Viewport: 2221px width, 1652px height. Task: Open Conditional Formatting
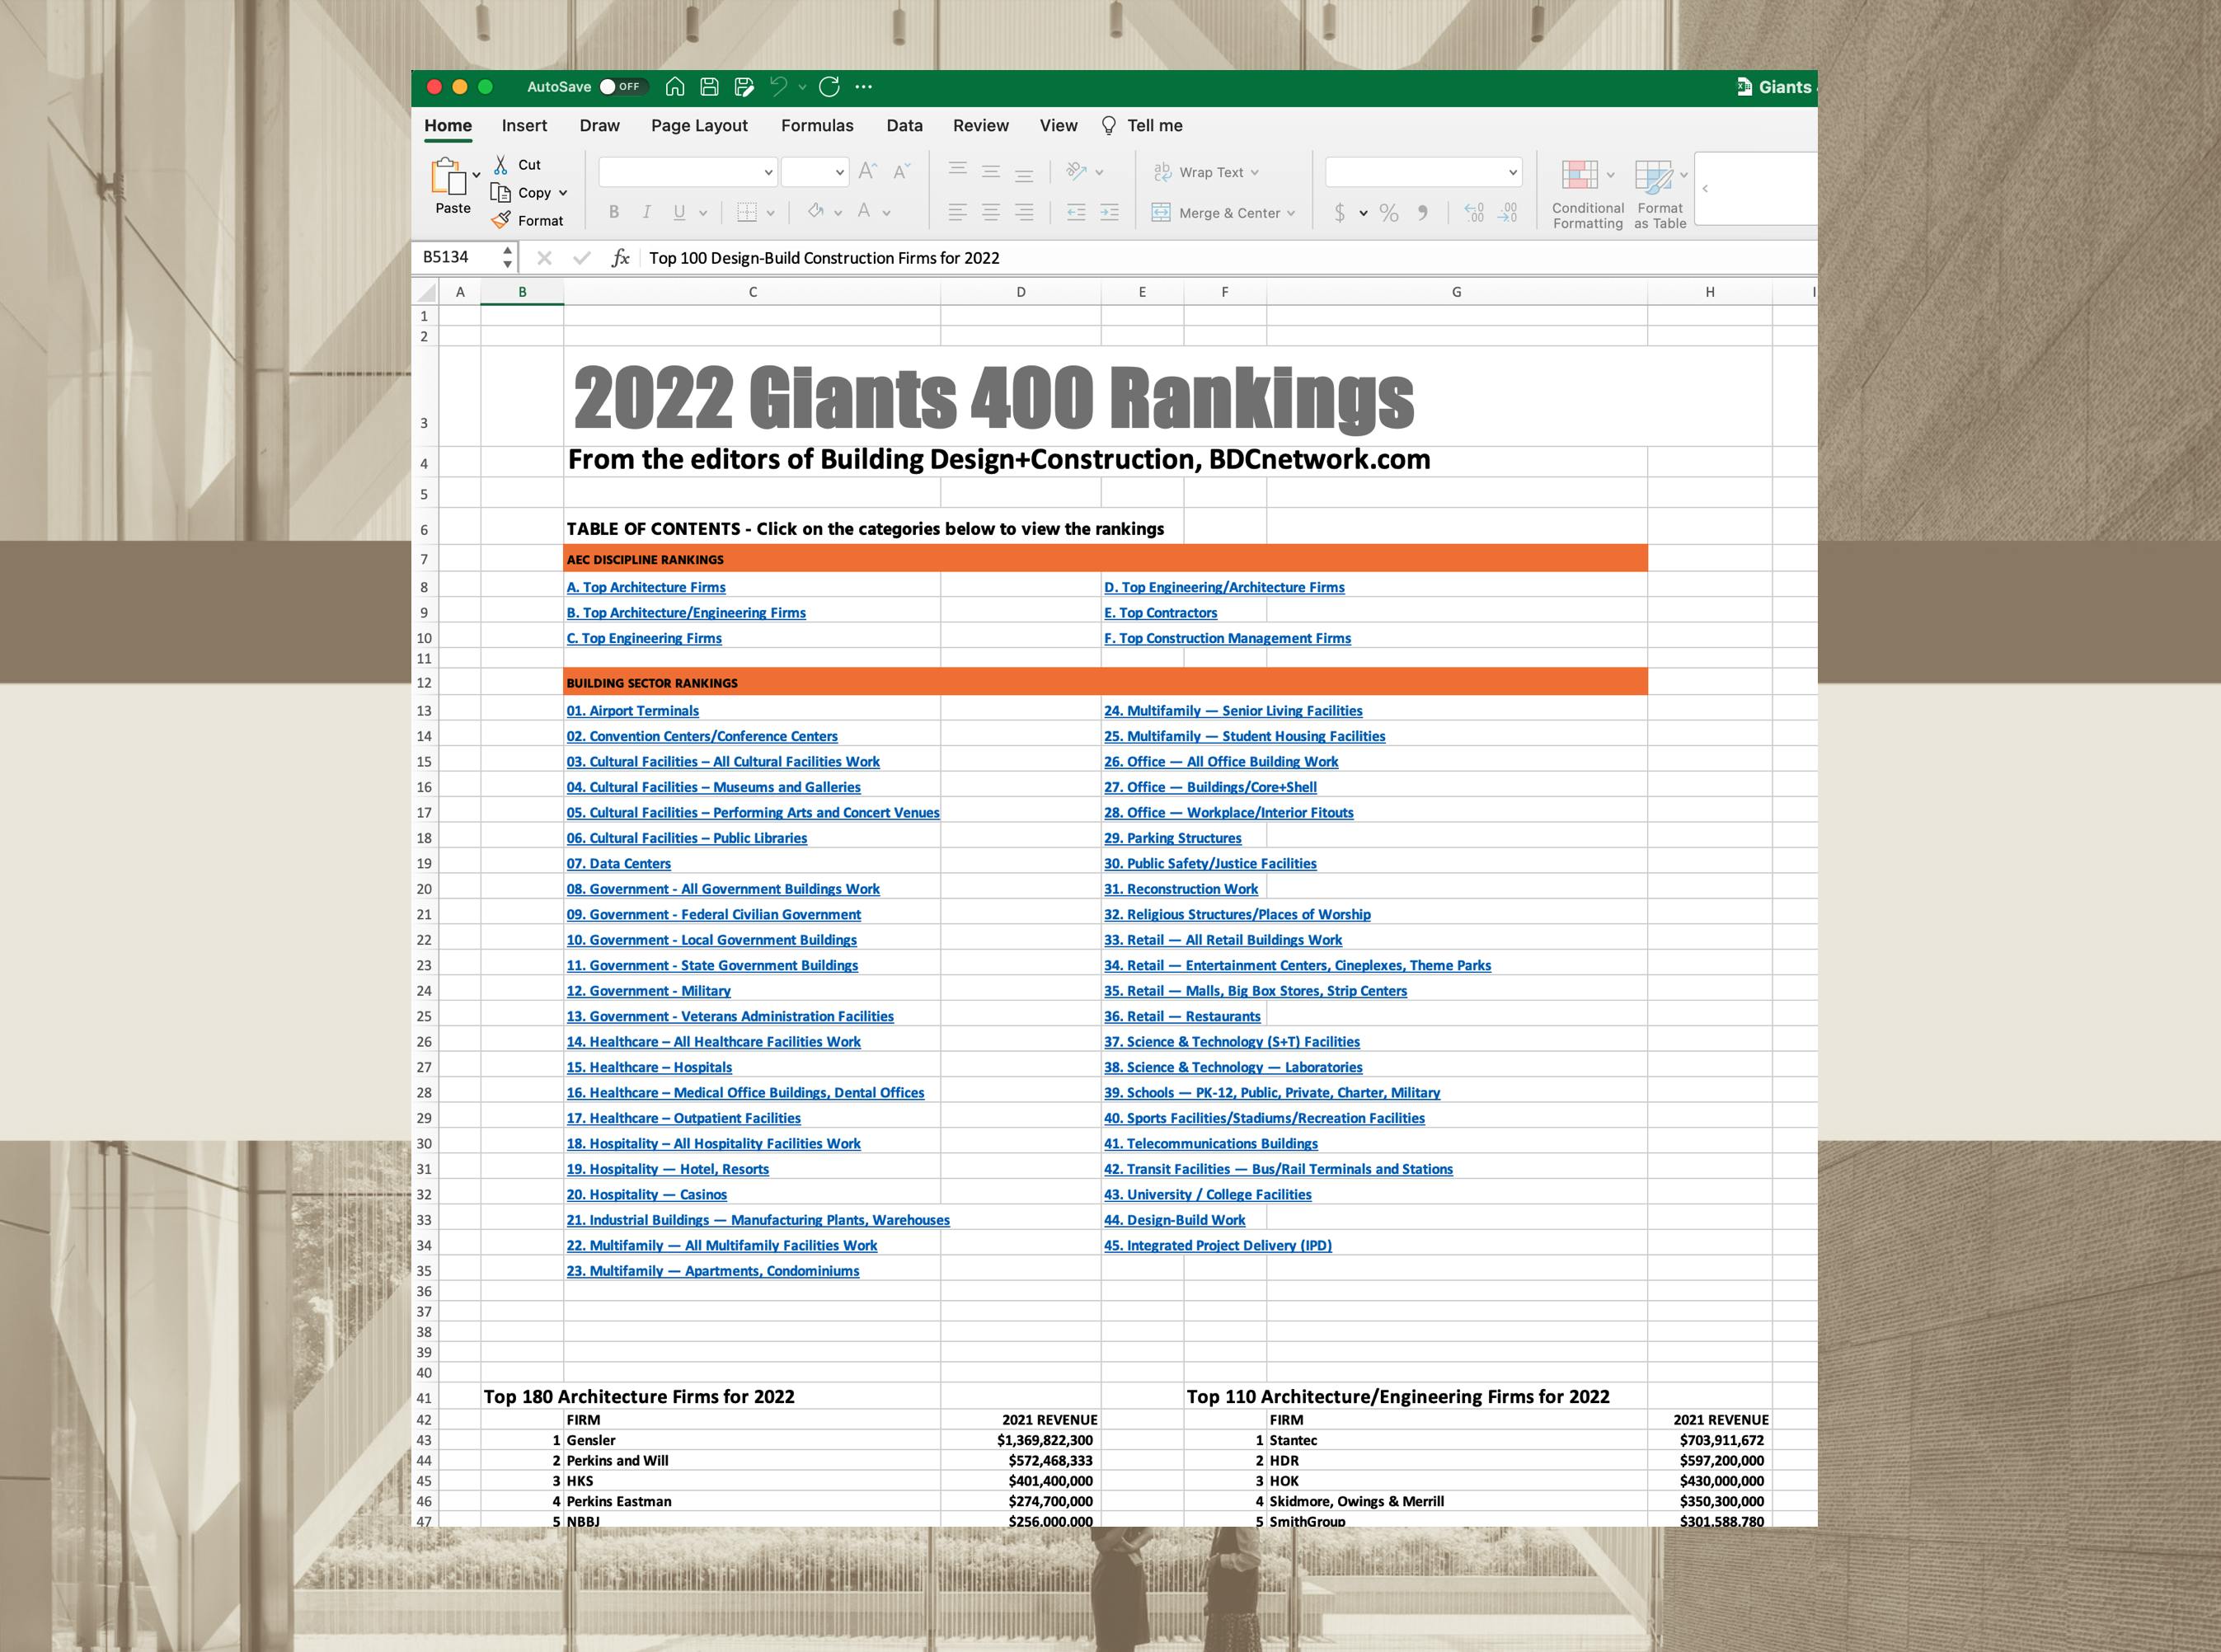(x=1588, y=192)
